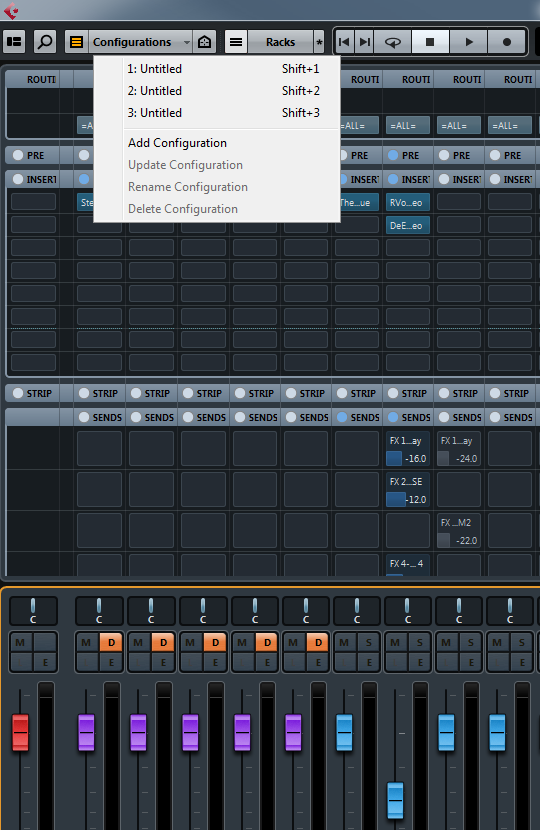Open the Ste insert slot
The height and width of the screenshot is (830, 540).
pos(86,202)
